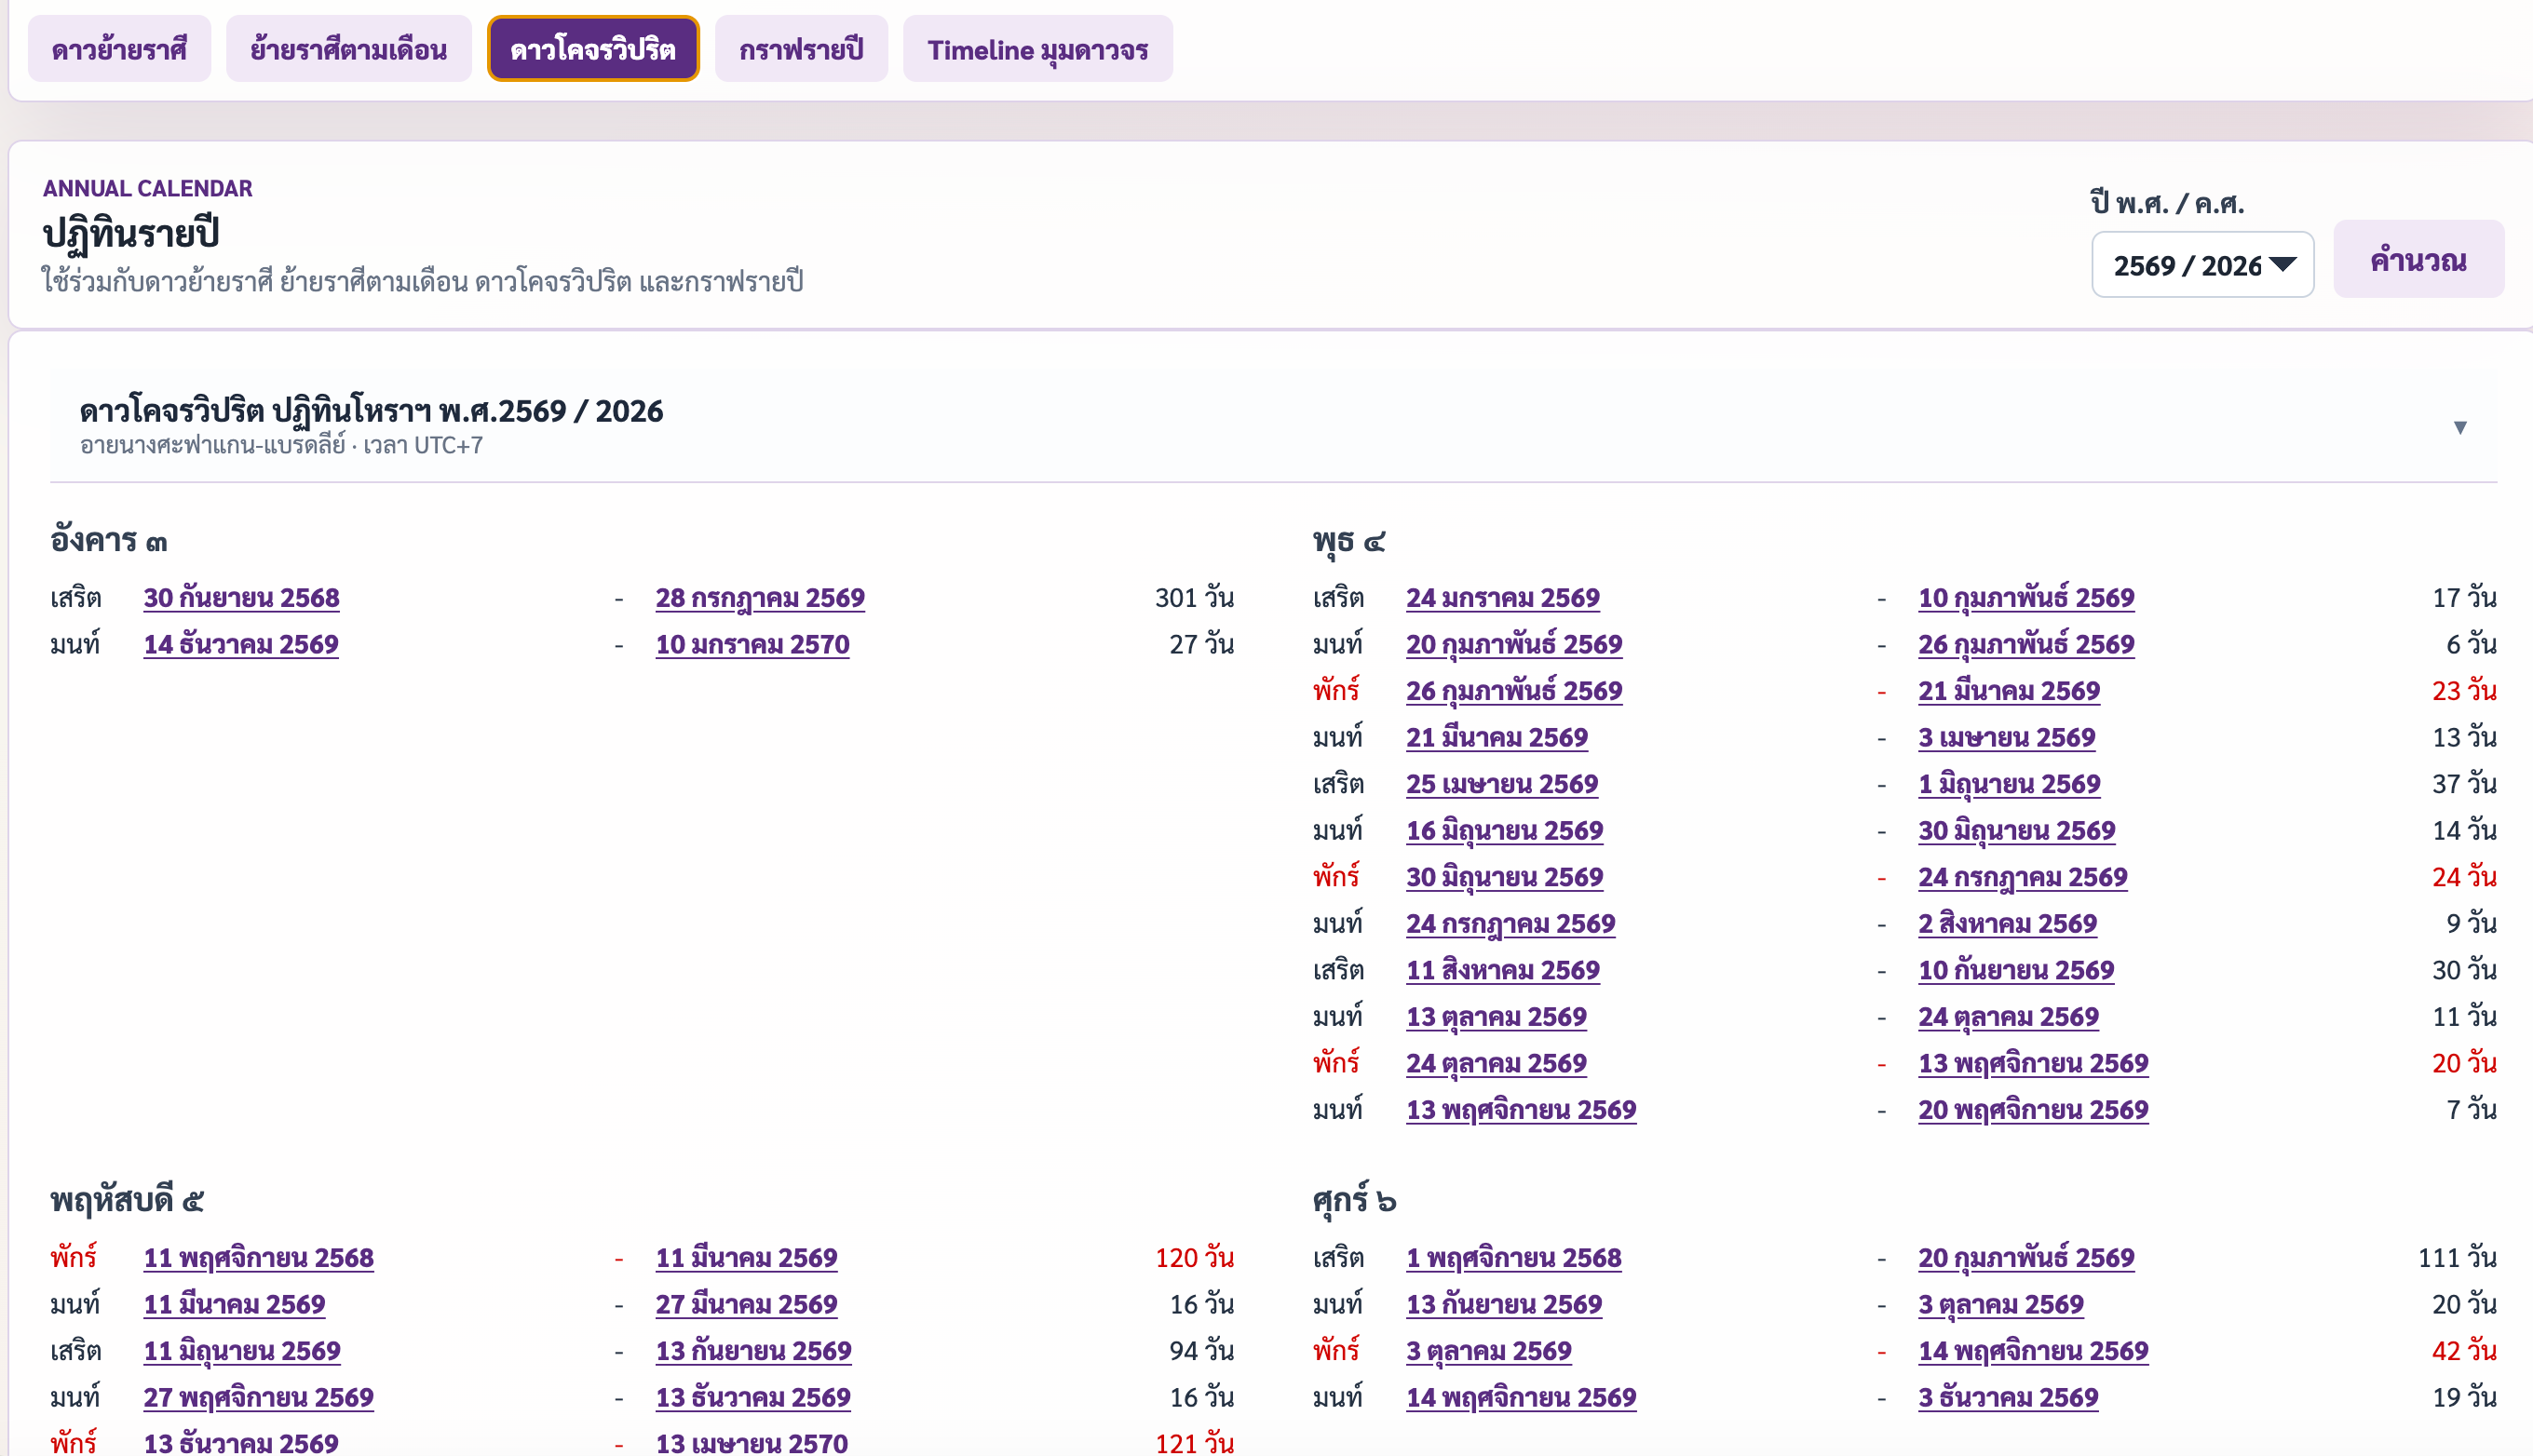Go to the กราฟรายปี tab
The height and width of the screenshot is (1456, 2533).
pyautogui.click(x=801, y=49)
